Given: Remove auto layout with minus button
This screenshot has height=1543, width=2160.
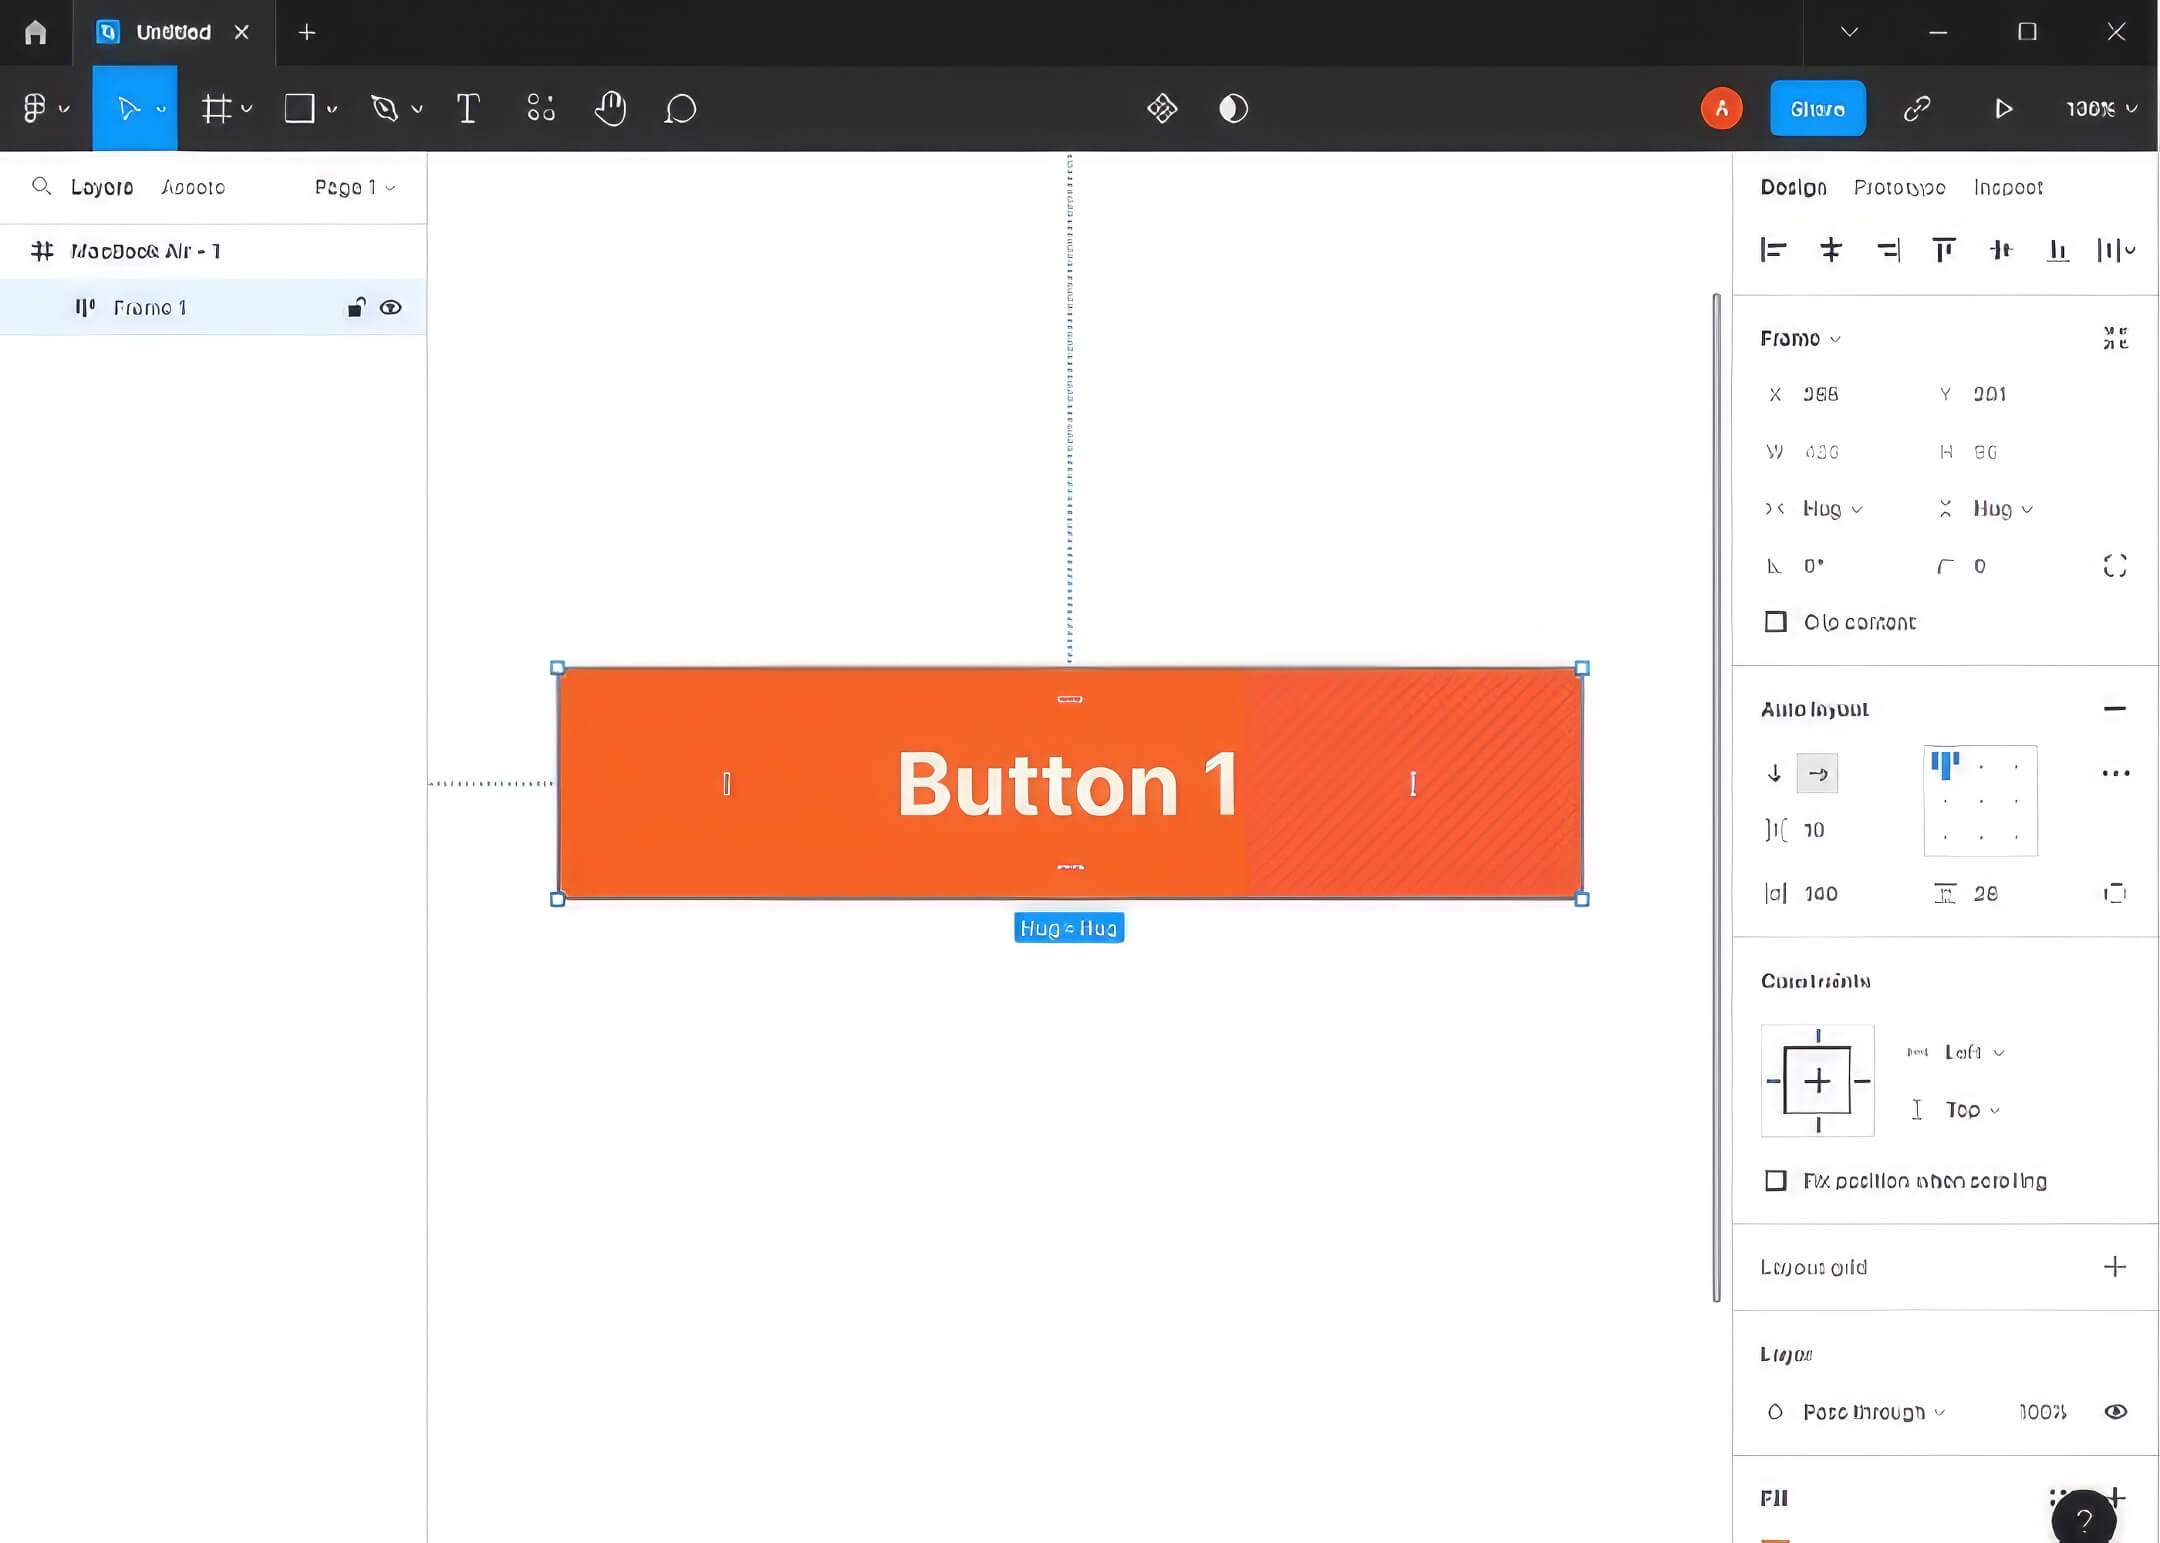Looking at the screenshot, I should (2114, 709).
